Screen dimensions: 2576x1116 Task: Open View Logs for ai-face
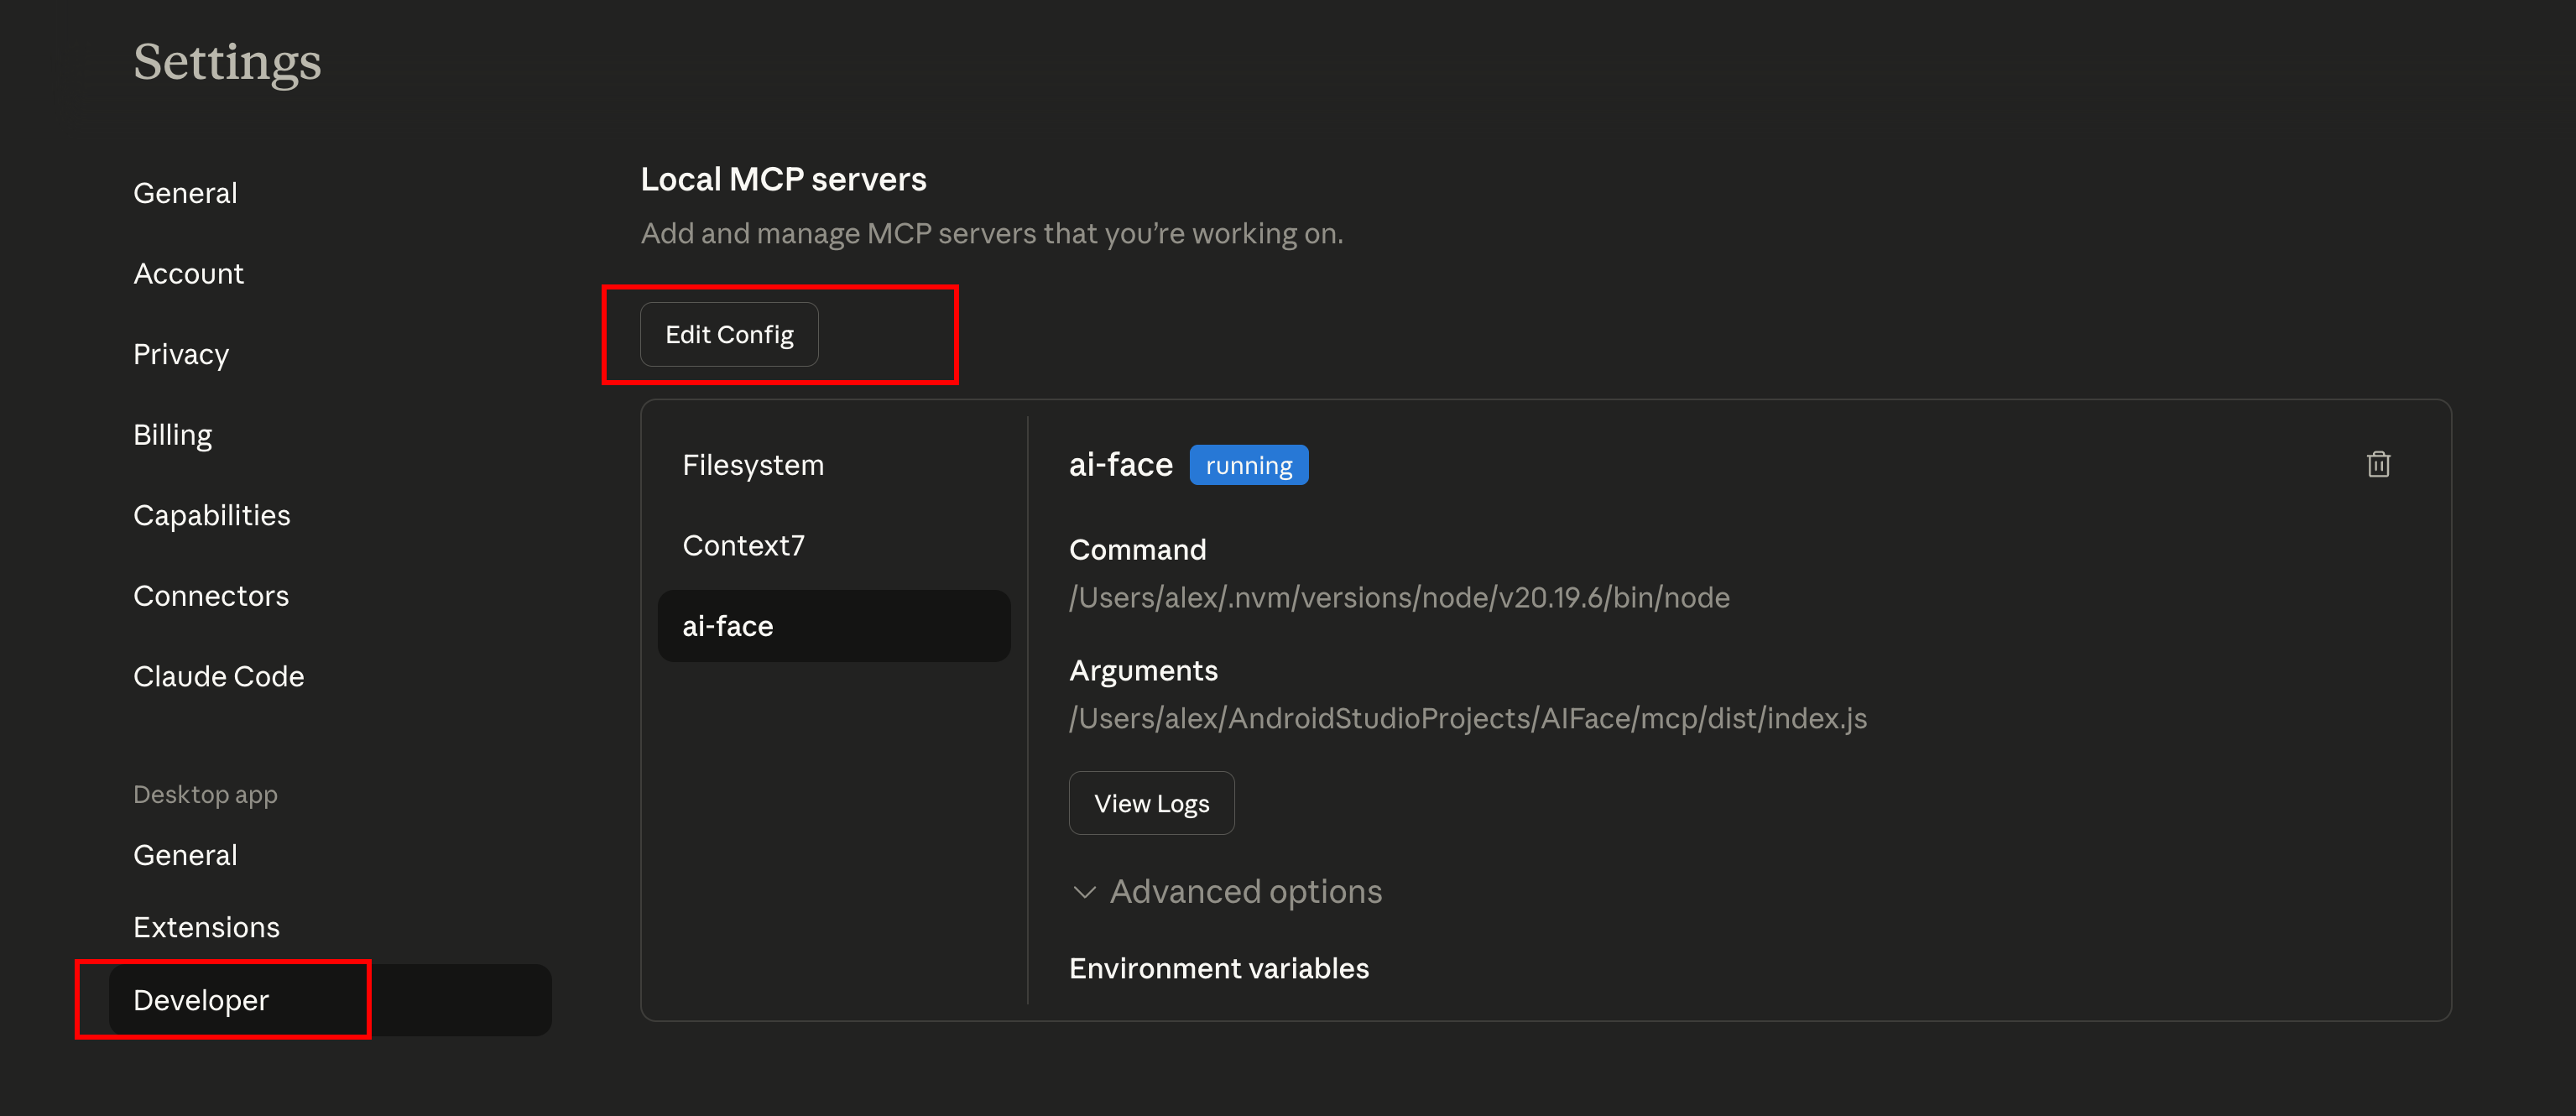click(1151, 804)
